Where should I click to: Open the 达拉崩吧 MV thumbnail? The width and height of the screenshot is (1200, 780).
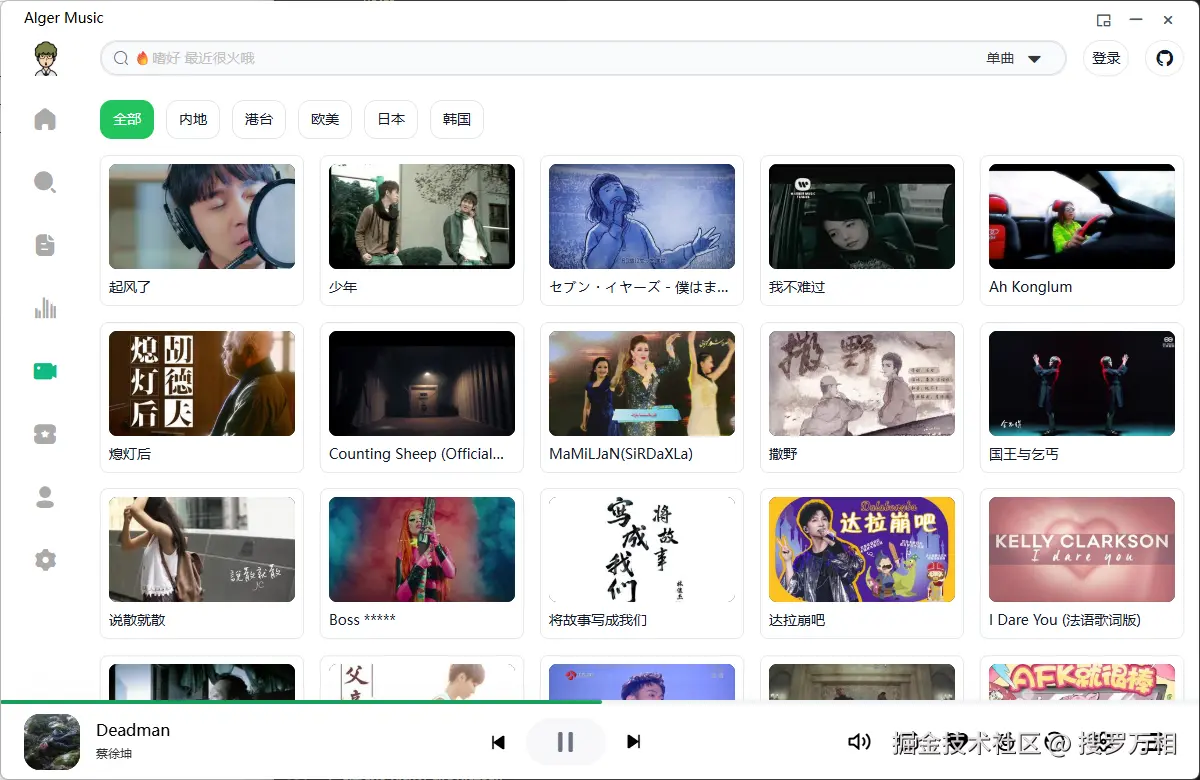point(862,549)
